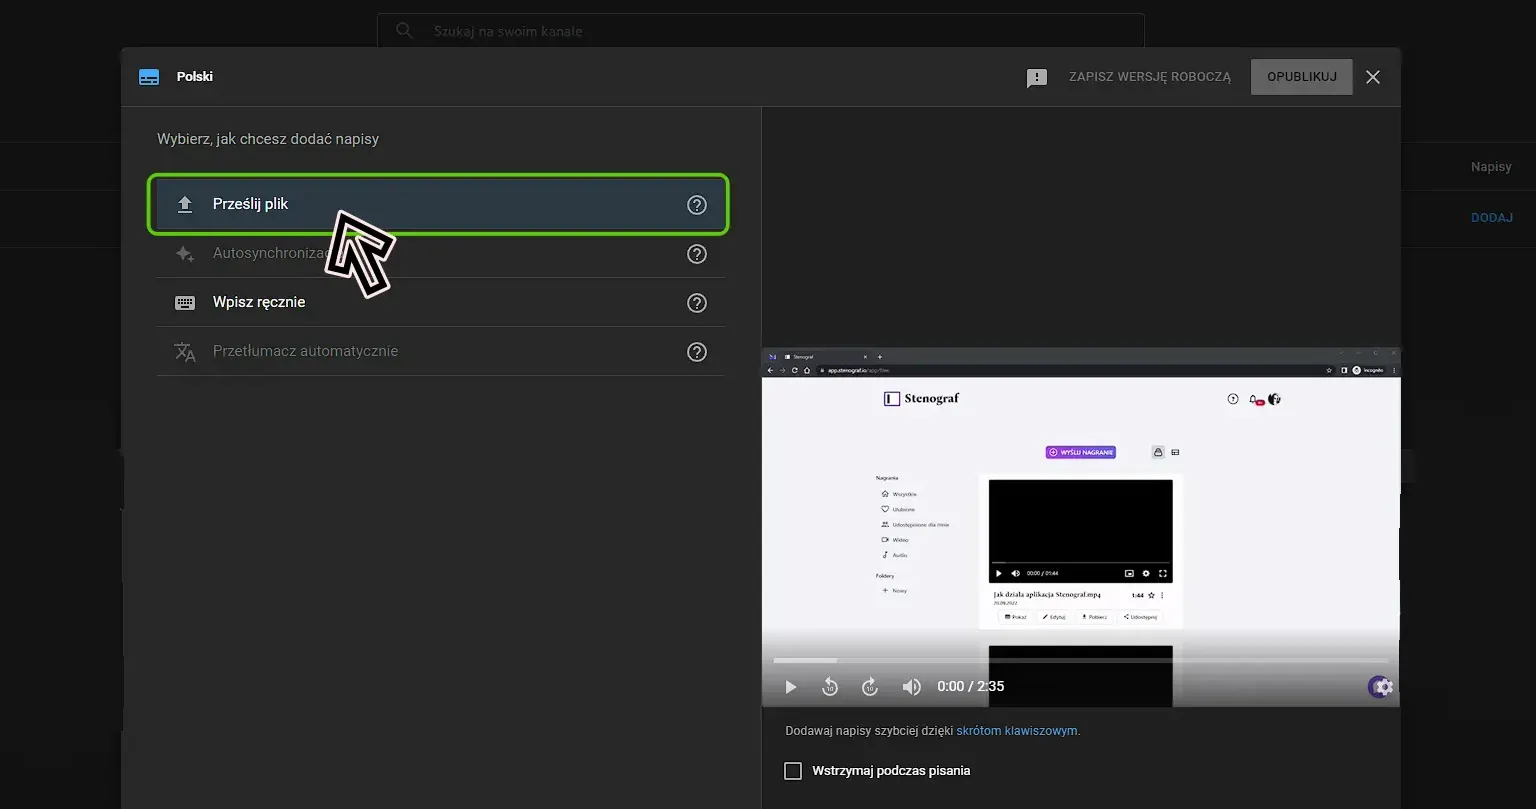Click the translate icon
The height and width of the screenshot is (809, 1536).
[185, 352]
